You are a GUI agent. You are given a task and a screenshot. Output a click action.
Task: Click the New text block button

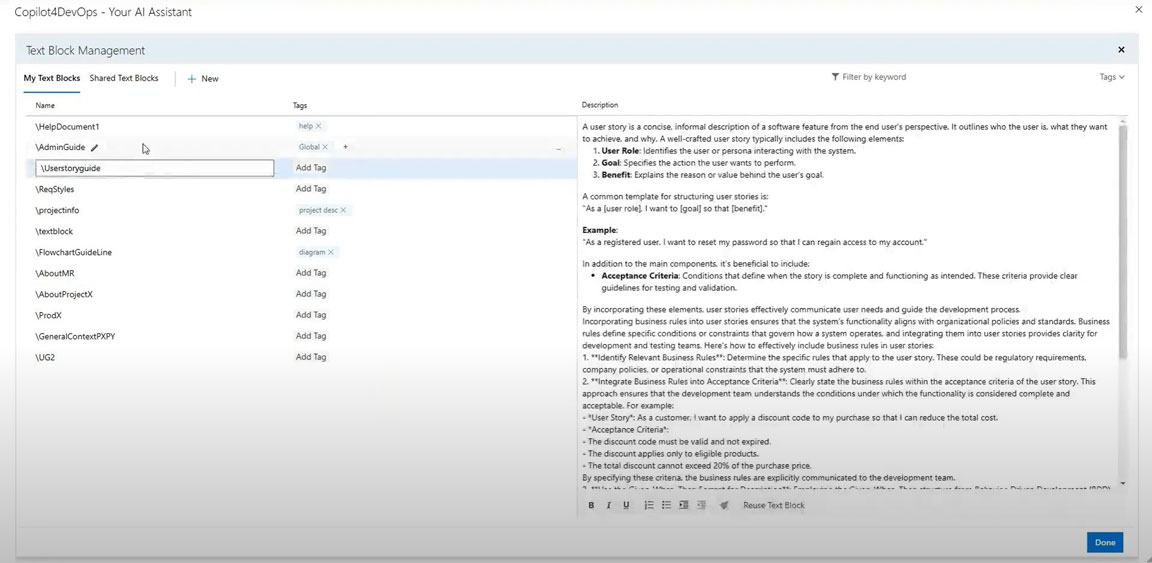coord(203,79)
